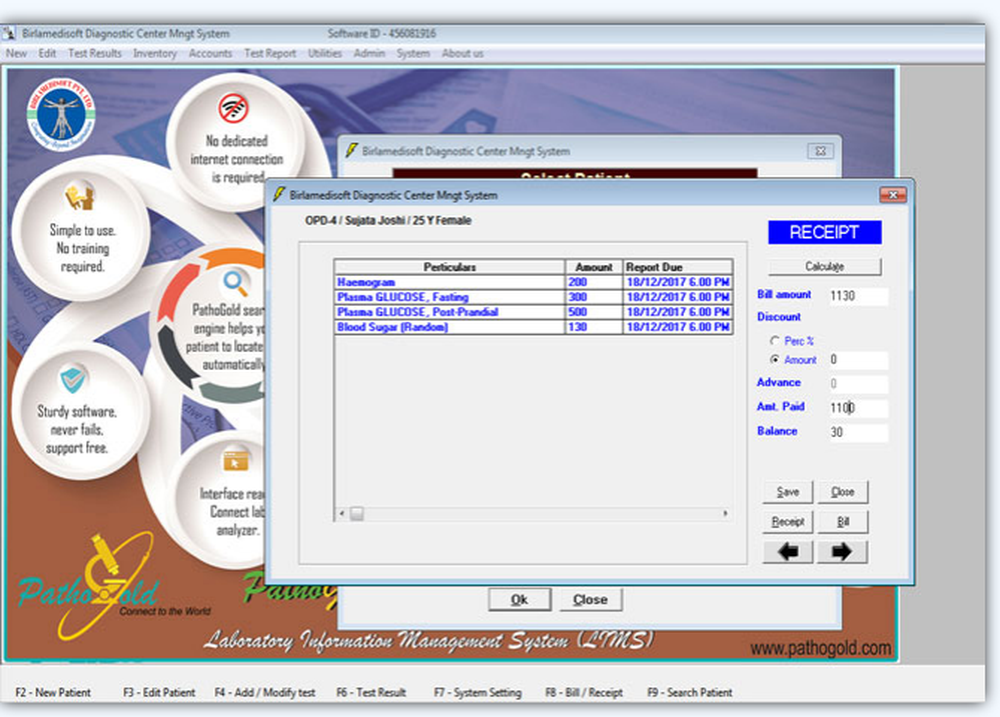Viewport: 1000px width, 717px height.
Task: Click the Birlamedisoft round logo
Action: 61,114
